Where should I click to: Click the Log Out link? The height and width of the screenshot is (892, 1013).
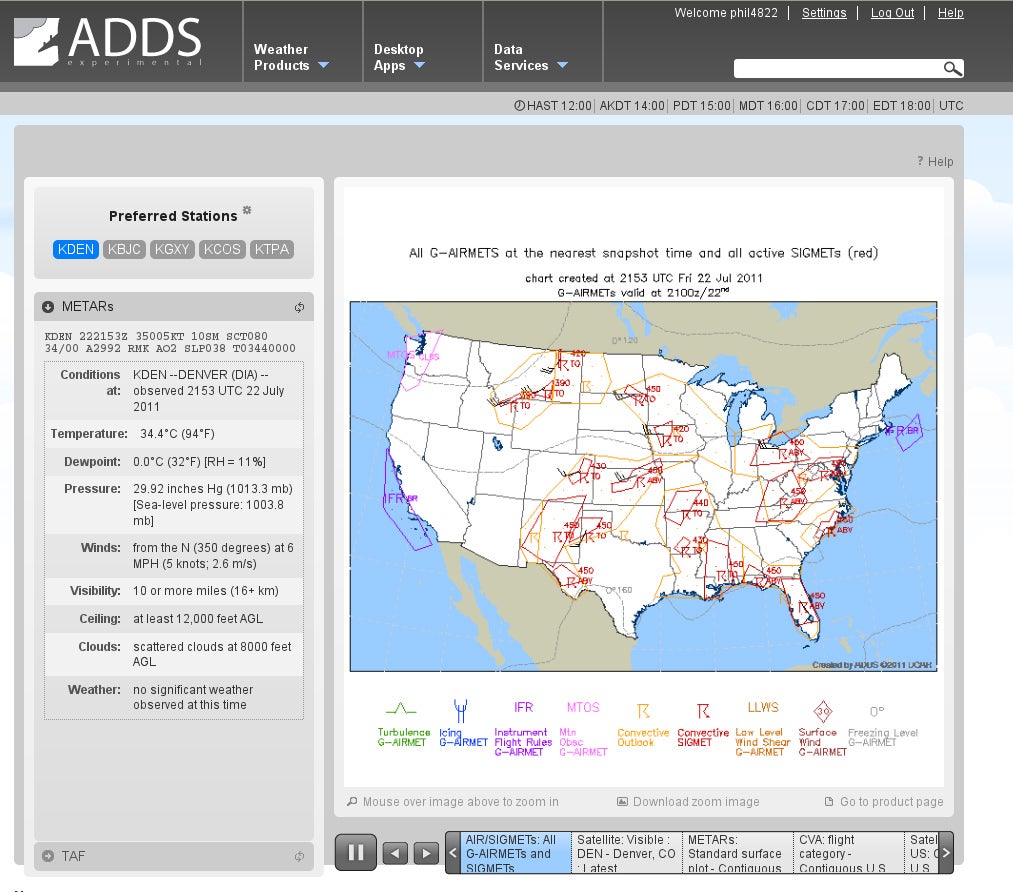[x=892, y=13]
